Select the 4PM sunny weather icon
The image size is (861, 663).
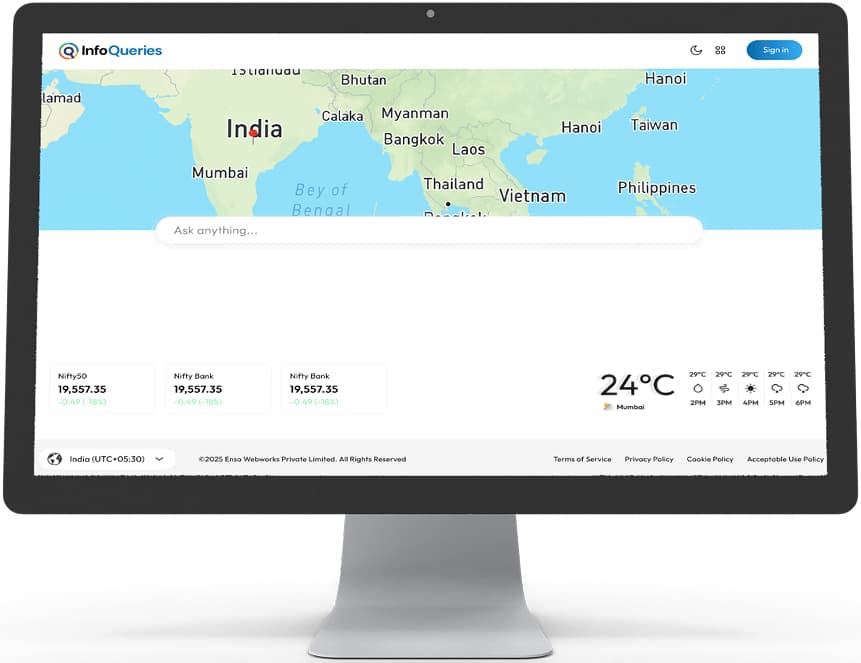tap(749, 388)
